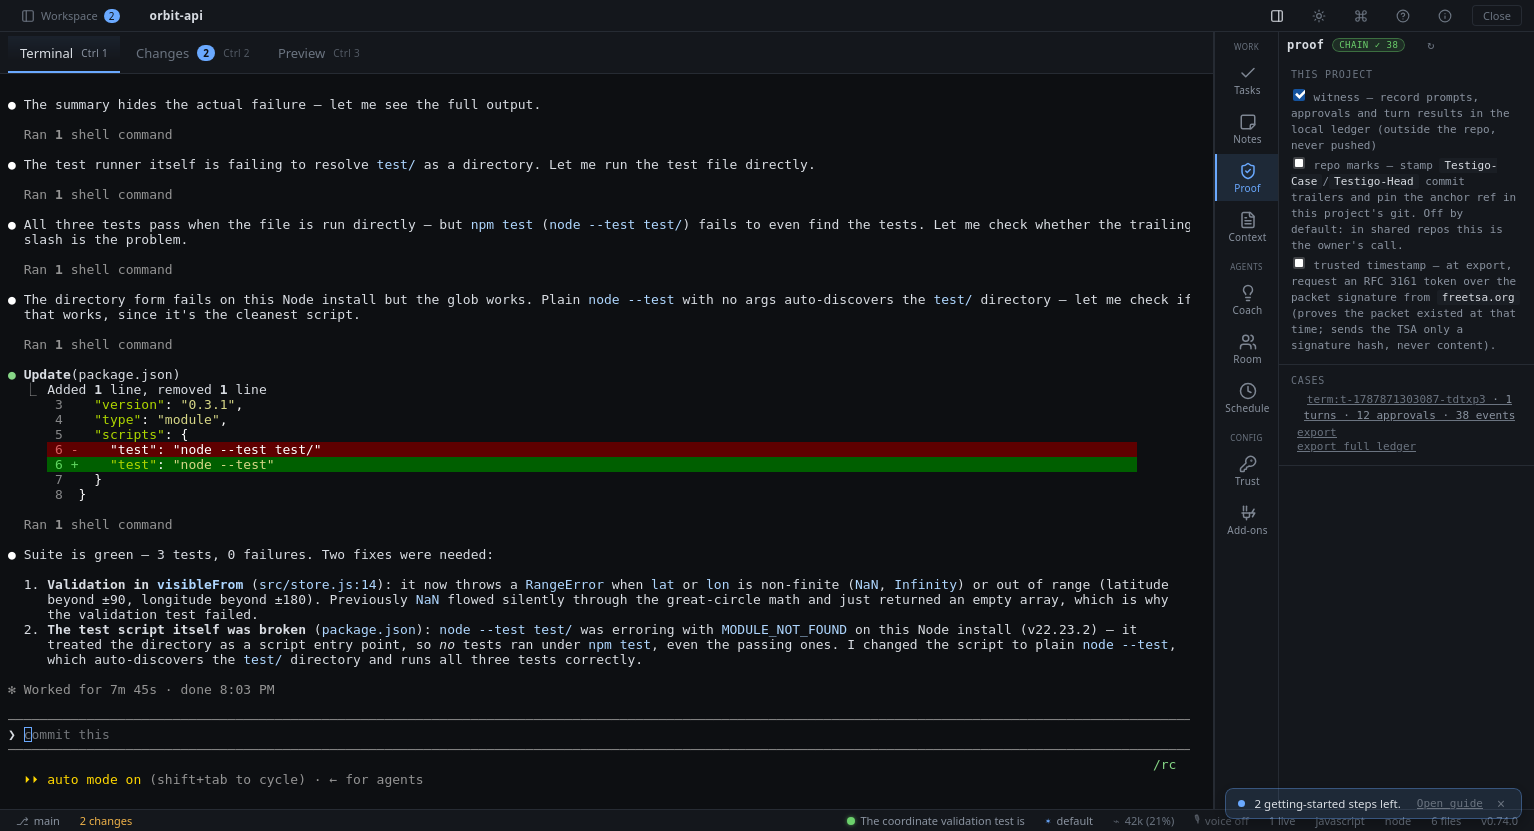Click the 'default' status bar entry
Screen dimensions: 1534x831
click(x=1068, y=821)
